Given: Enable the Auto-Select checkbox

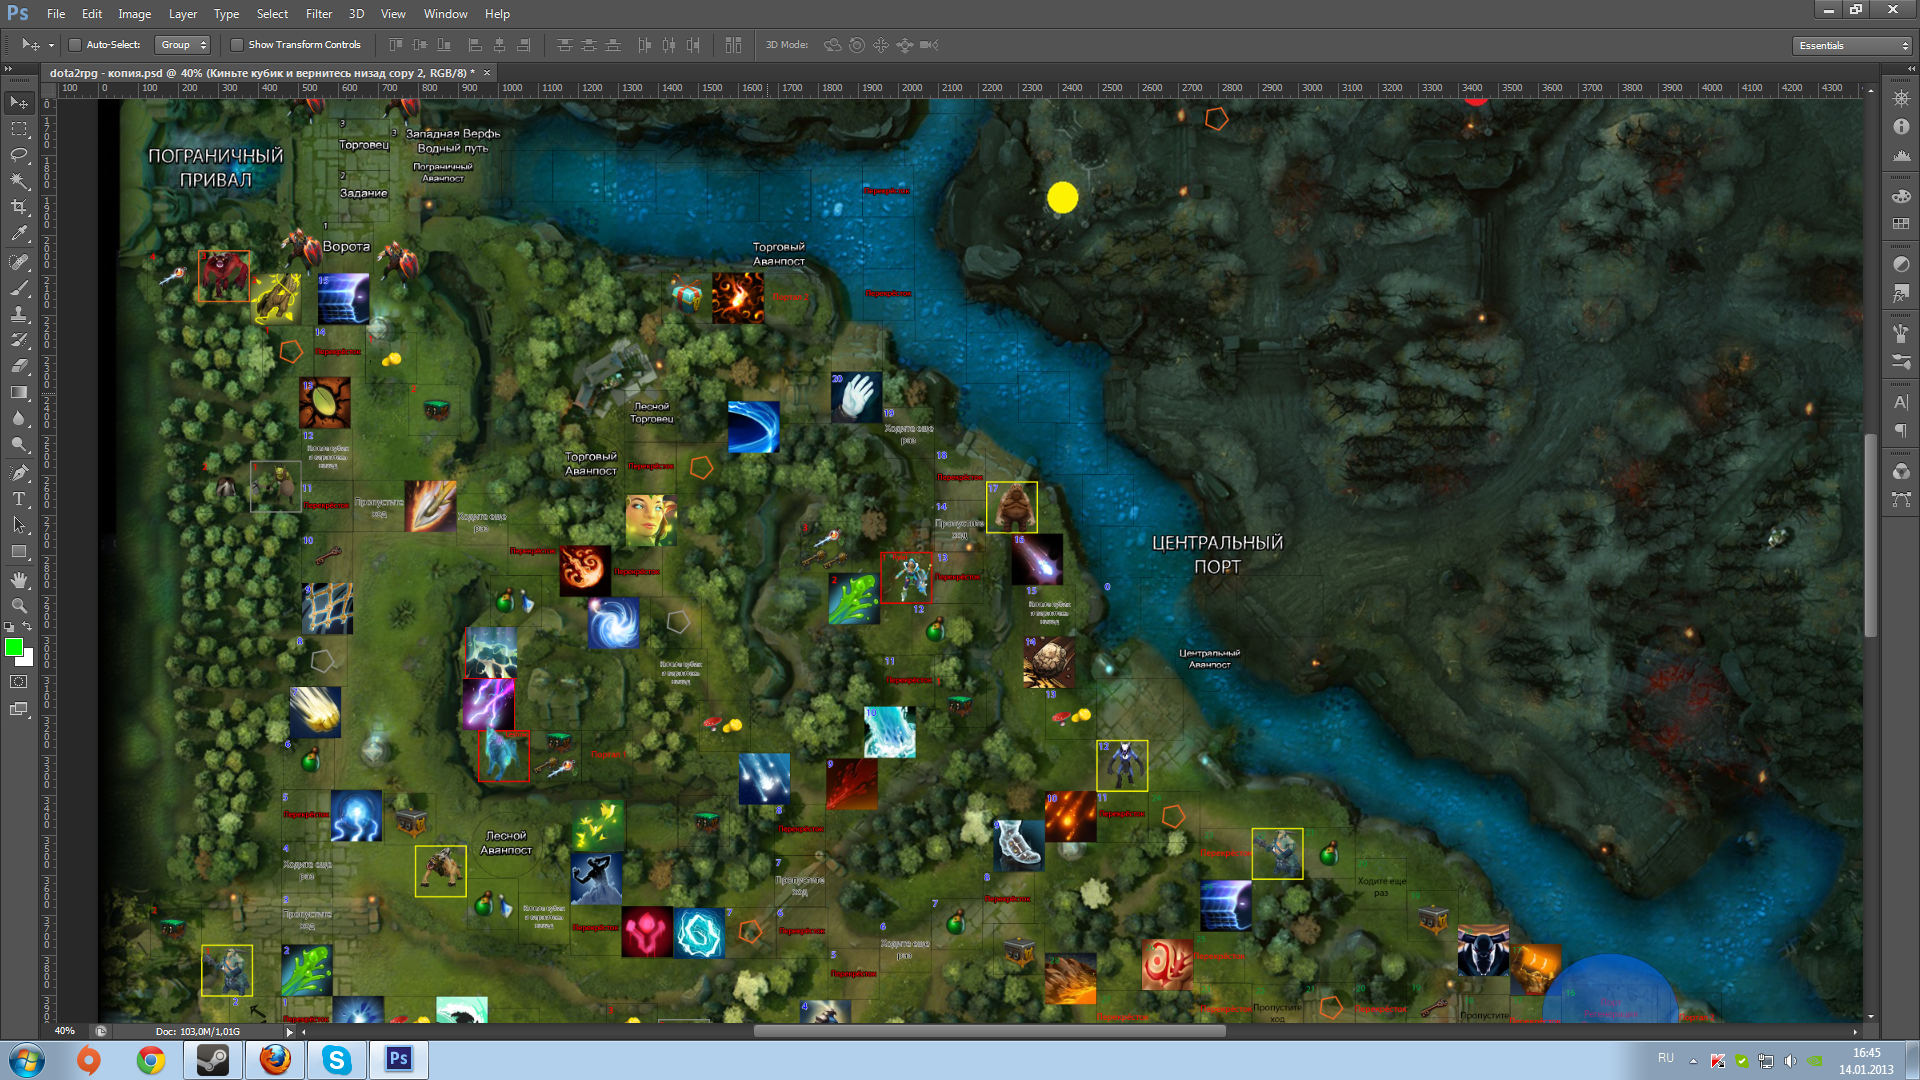Looking at the screenshot, I should [75, 45].
